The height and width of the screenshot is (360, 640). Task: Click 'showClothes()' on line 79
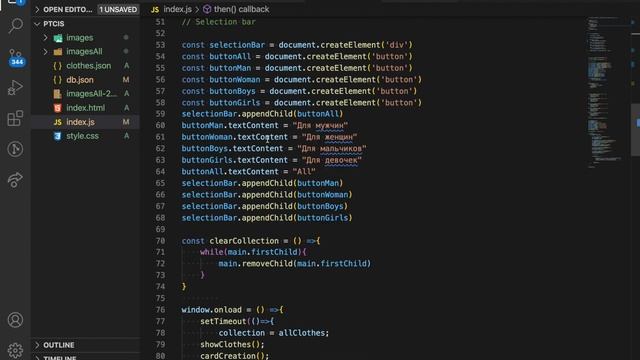(x=230, y=344)
